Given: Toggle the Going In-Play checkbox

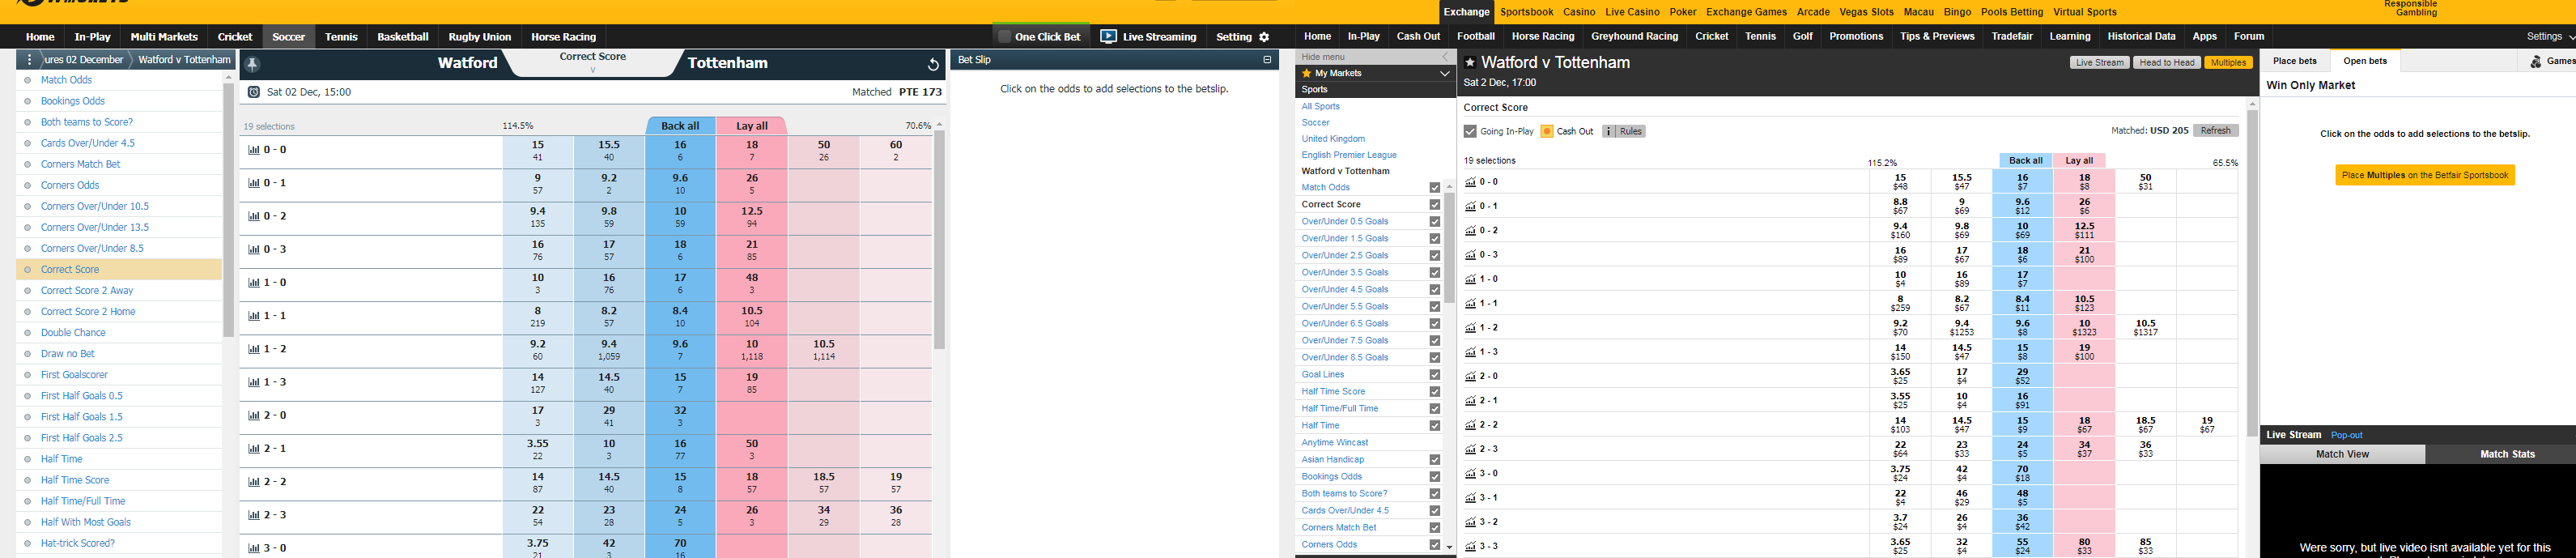Looking at the screenshot, I should pos(1470,131).
